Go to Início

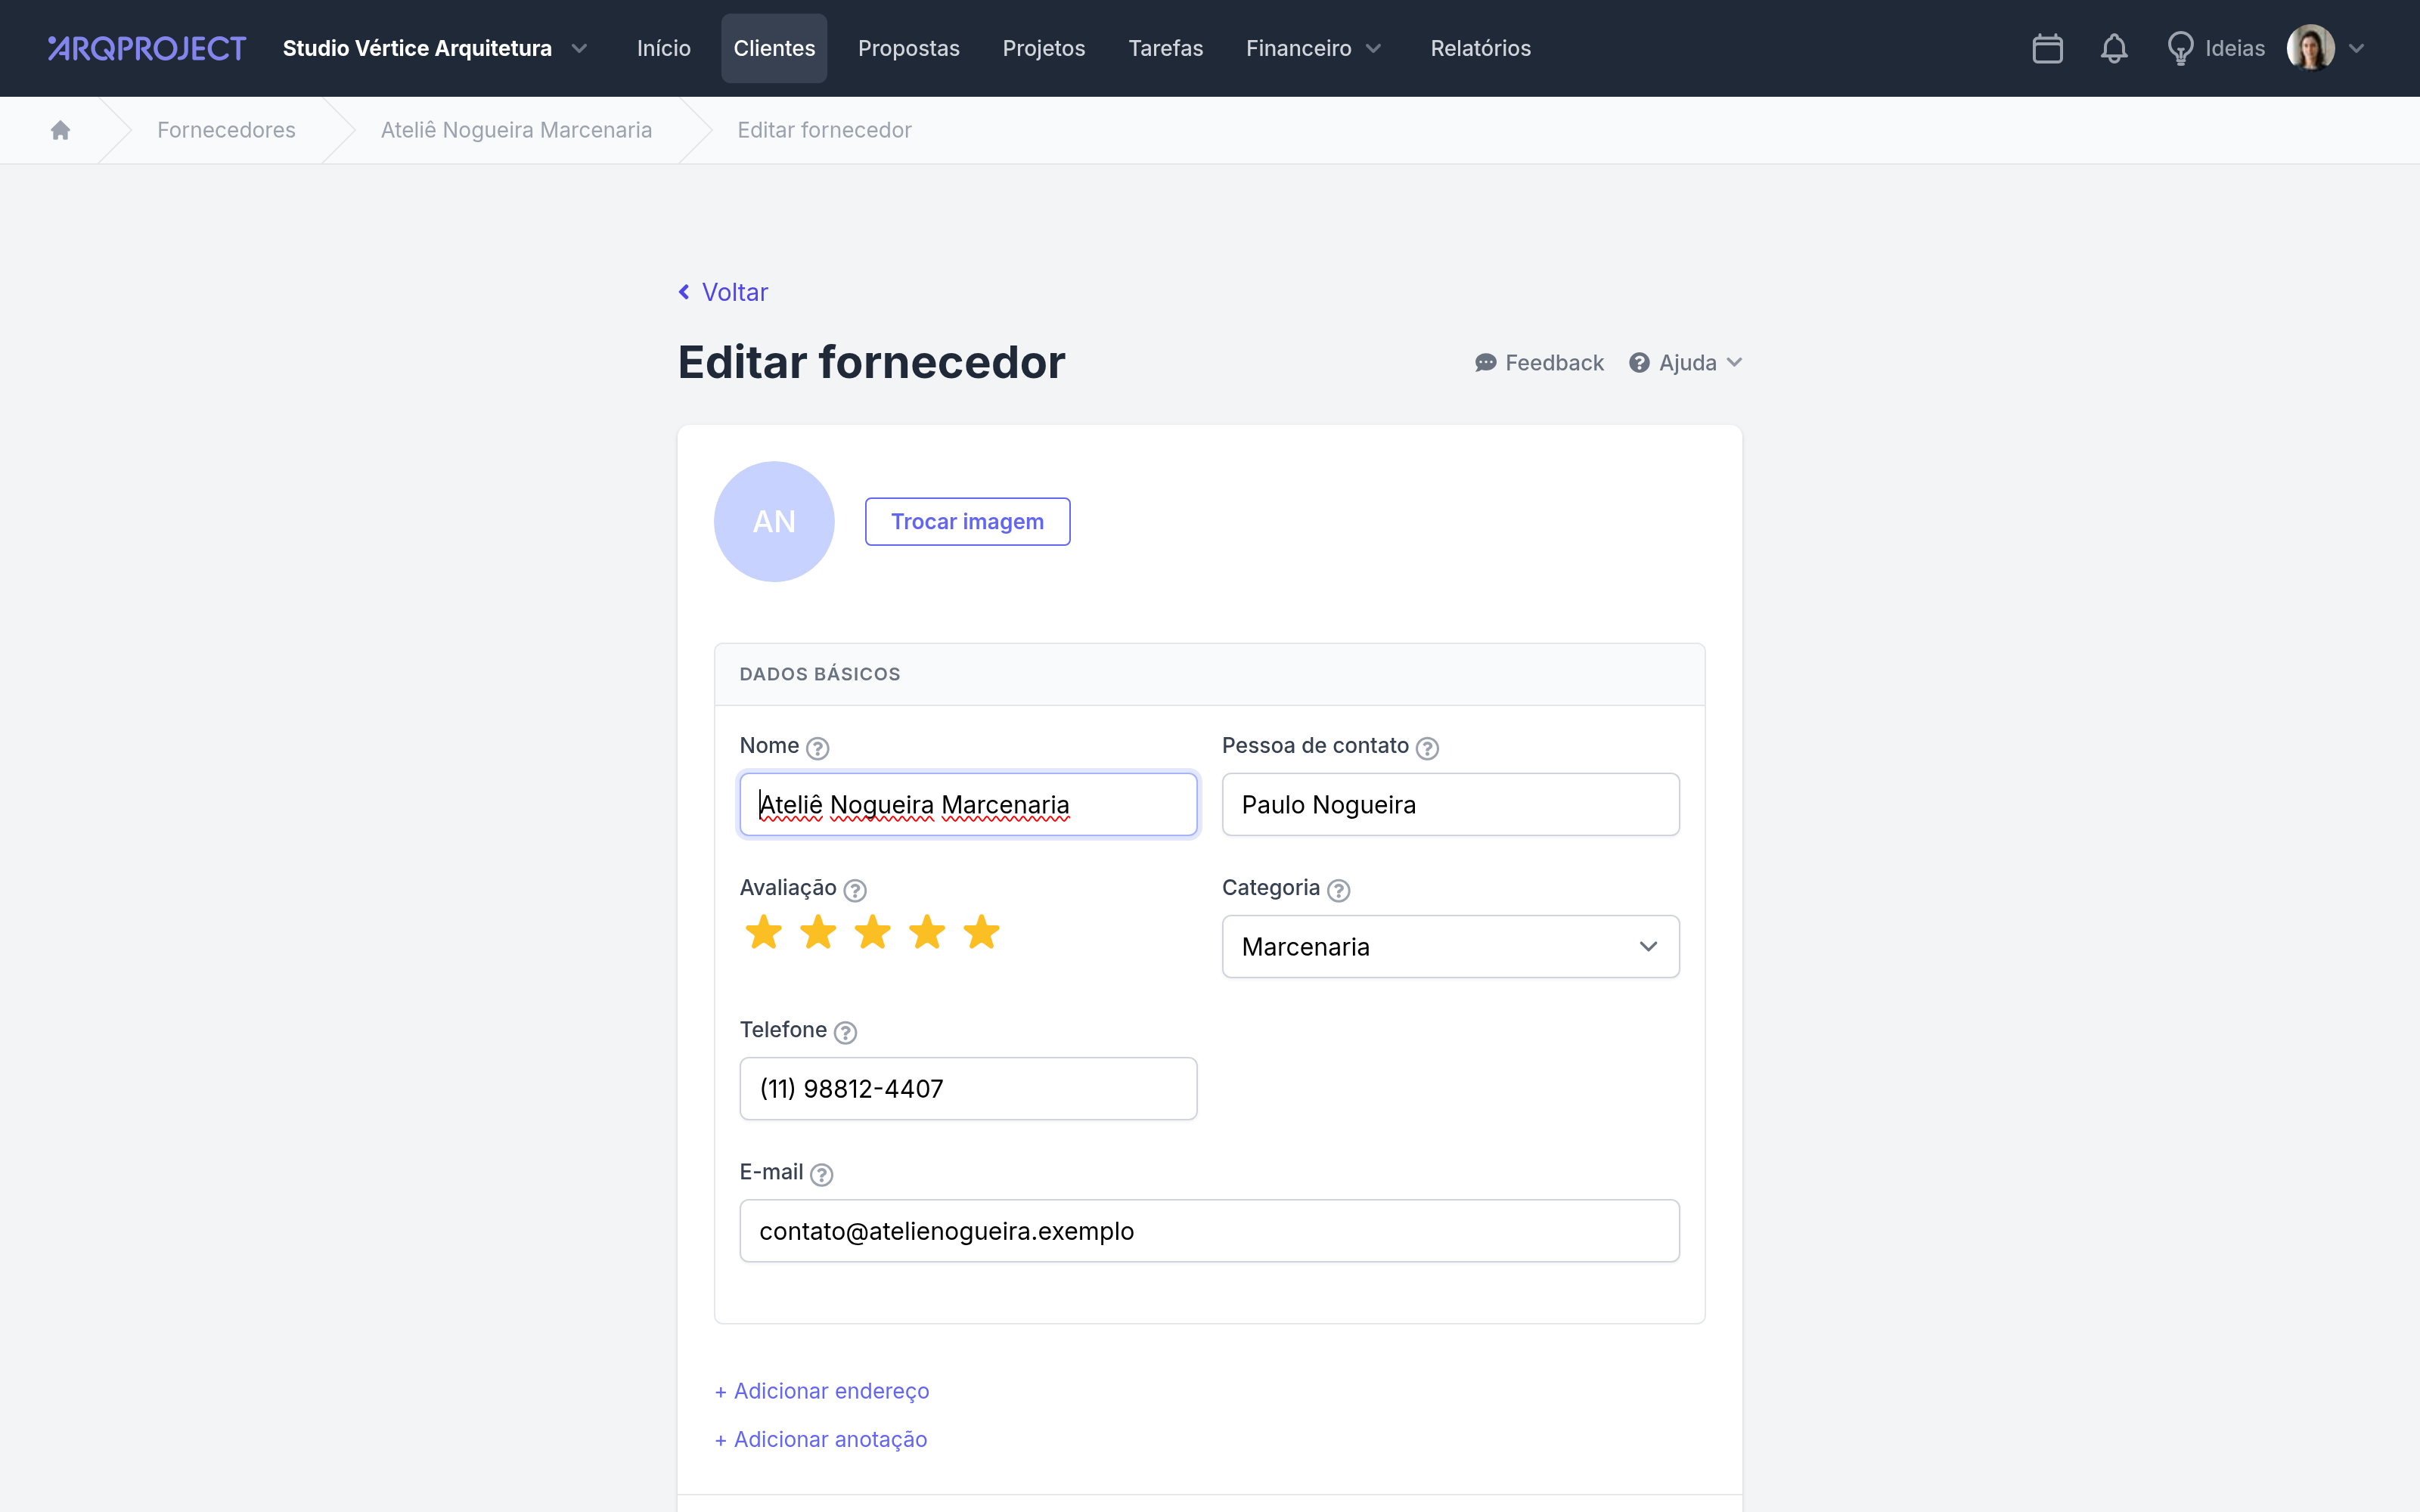pos(664,48)
